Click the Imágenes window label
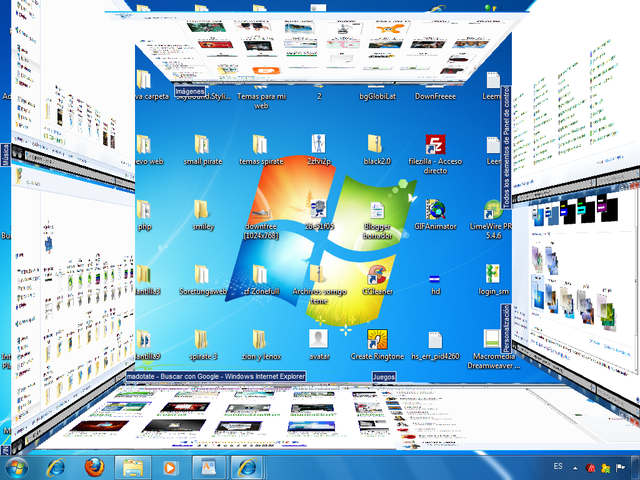The width and height of the screenshot is (640, 480). pyautogui.click(x=190, y=91)
